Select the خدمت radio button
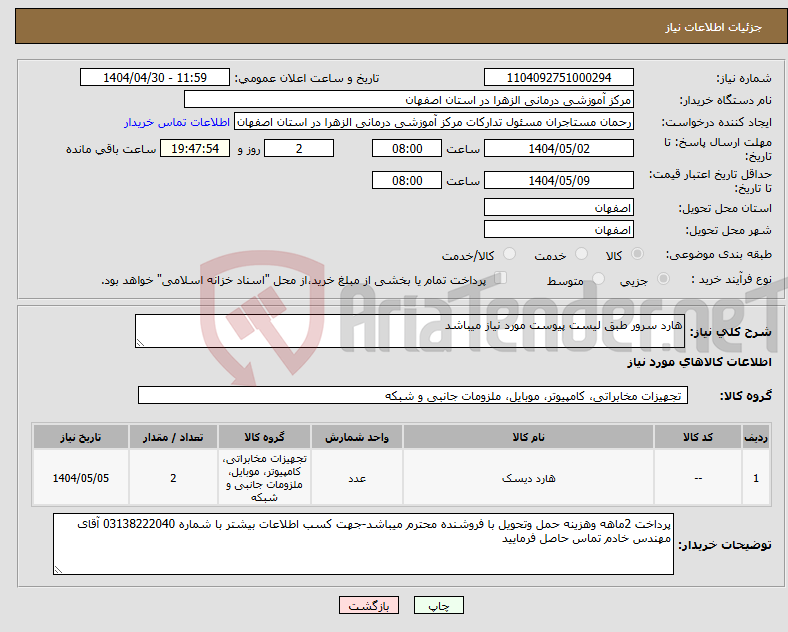The height and width of the screenshot is (632, 788). [x=581, y=254]
